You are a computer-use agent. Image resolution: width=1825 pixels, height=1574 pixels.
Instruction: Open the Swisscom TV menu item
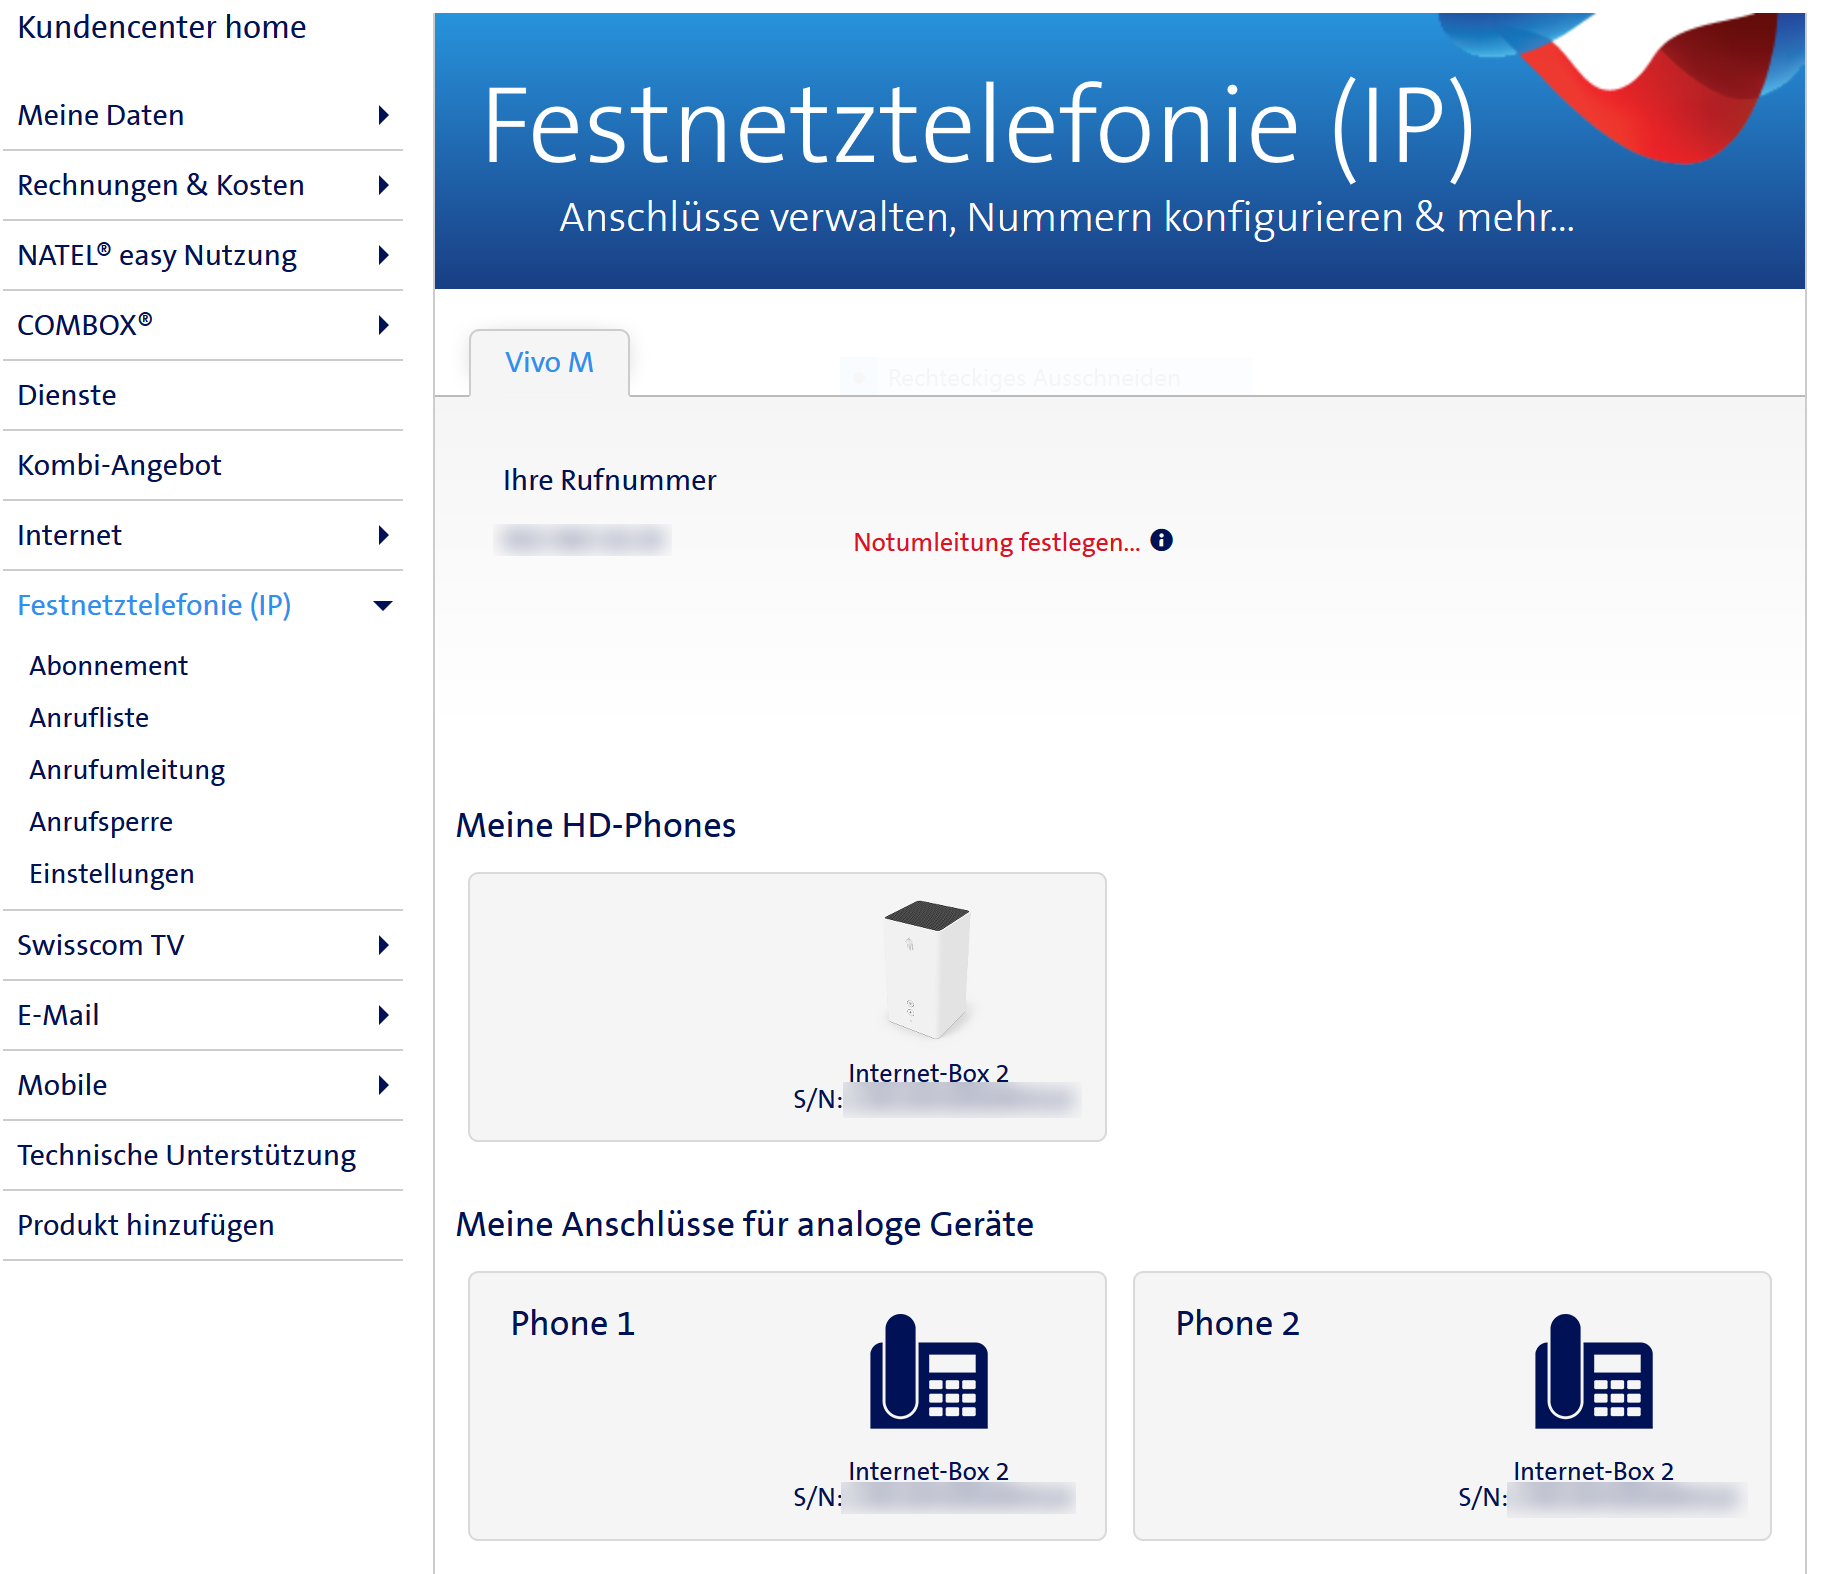point(101,945)
